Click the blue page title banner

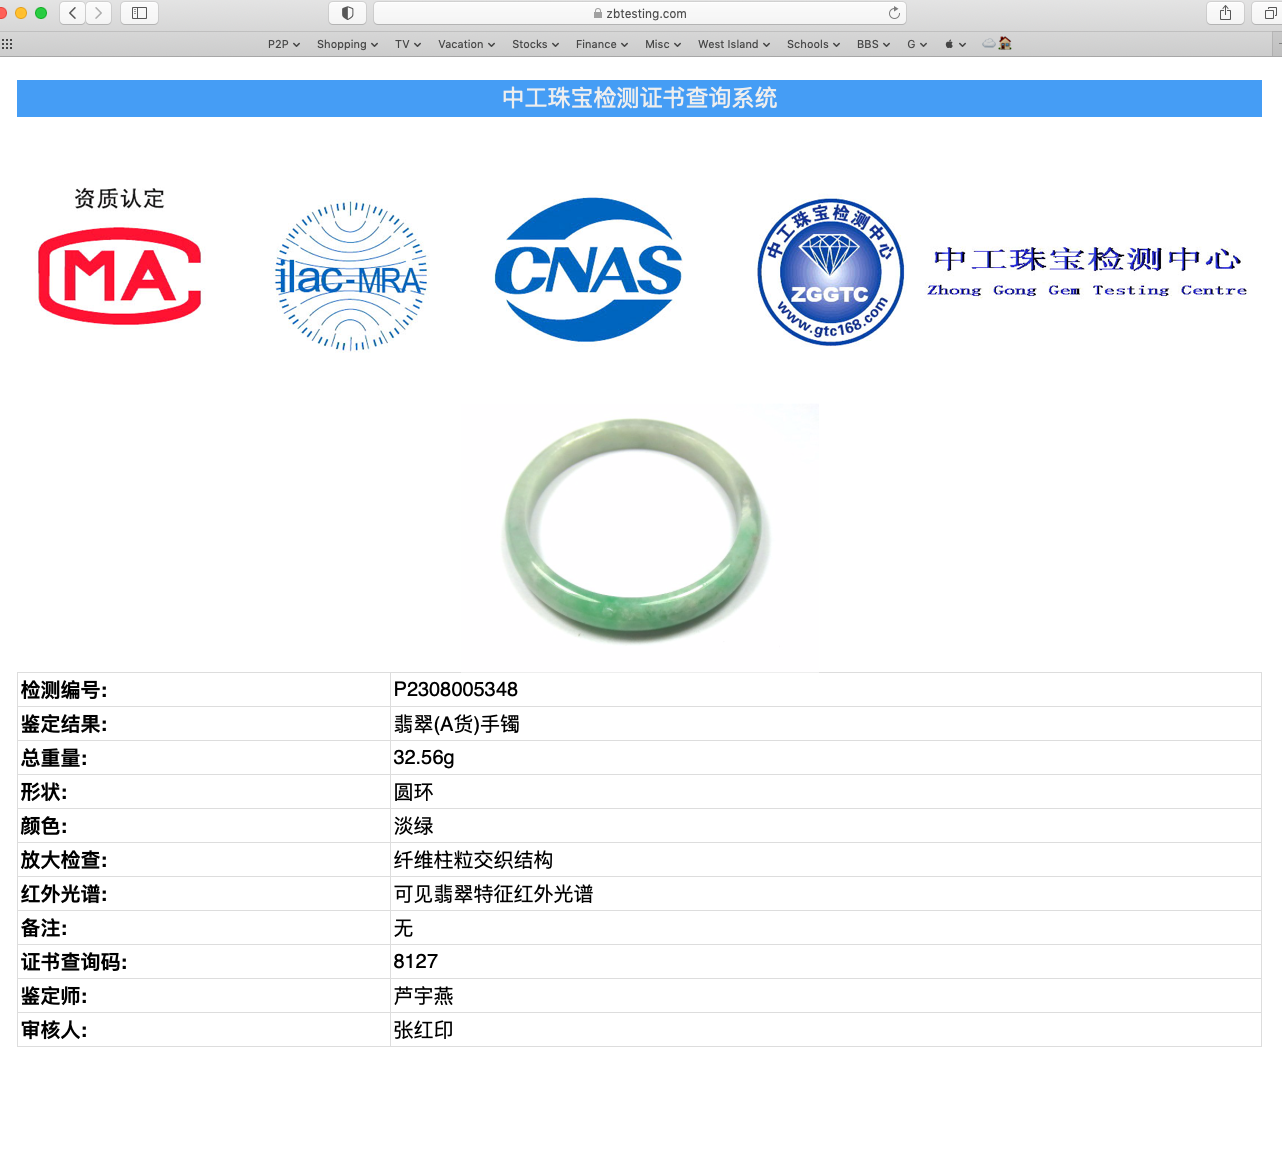pos(639,98)
